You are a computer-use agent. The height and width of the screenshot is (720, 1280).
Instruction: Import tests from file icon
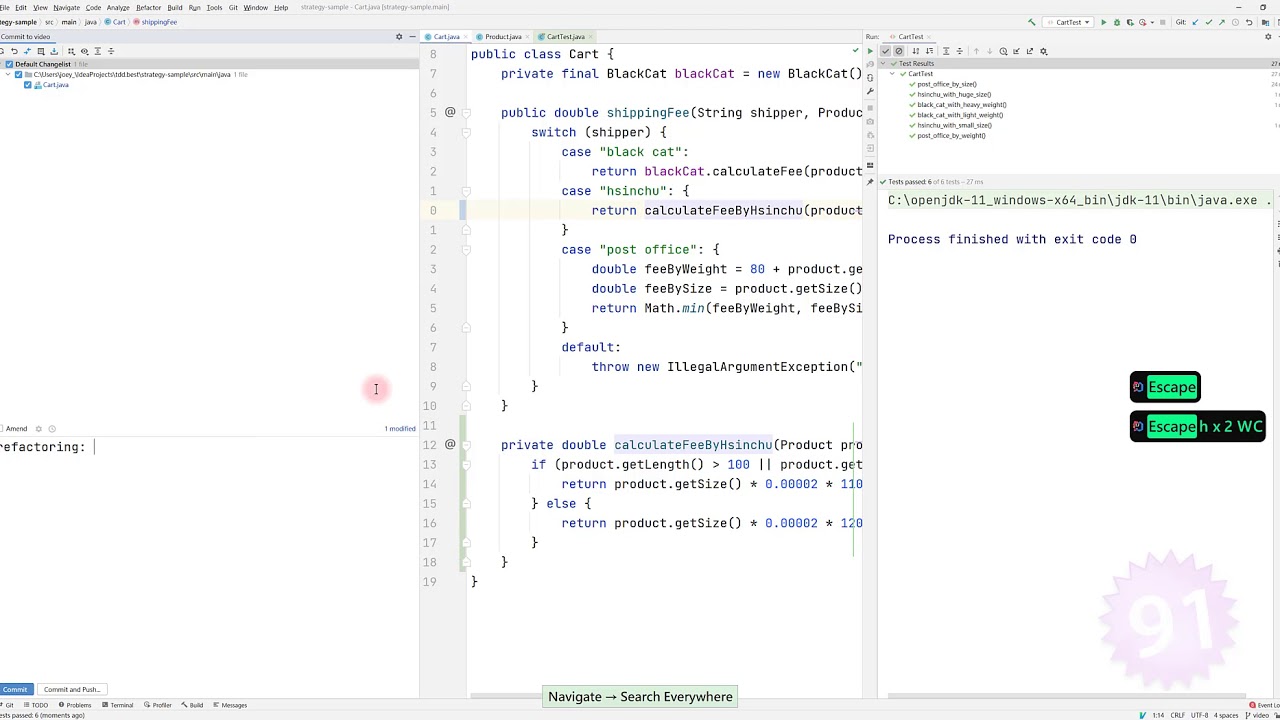pos(1016,51)
